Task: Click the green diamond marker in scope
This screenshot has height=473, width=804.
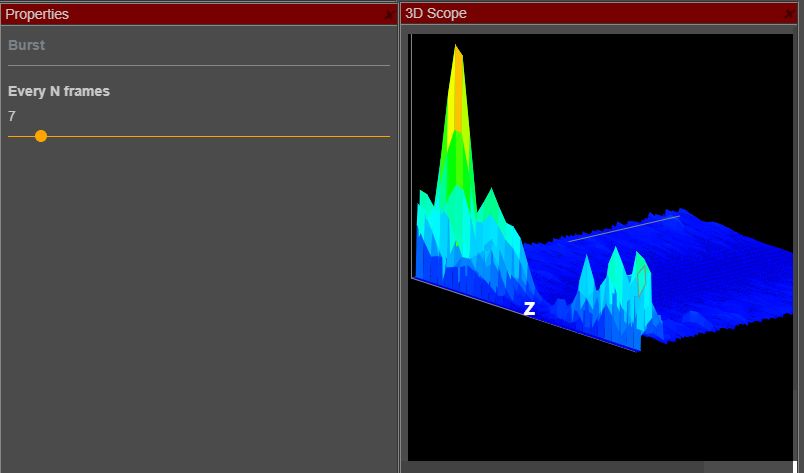Action: [641, 281]
